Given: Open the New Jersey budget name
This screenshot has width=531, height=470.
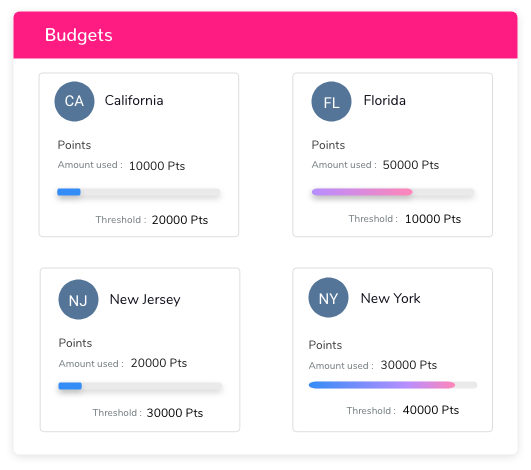Looking at the screenshot, I should tap(145, 300).
